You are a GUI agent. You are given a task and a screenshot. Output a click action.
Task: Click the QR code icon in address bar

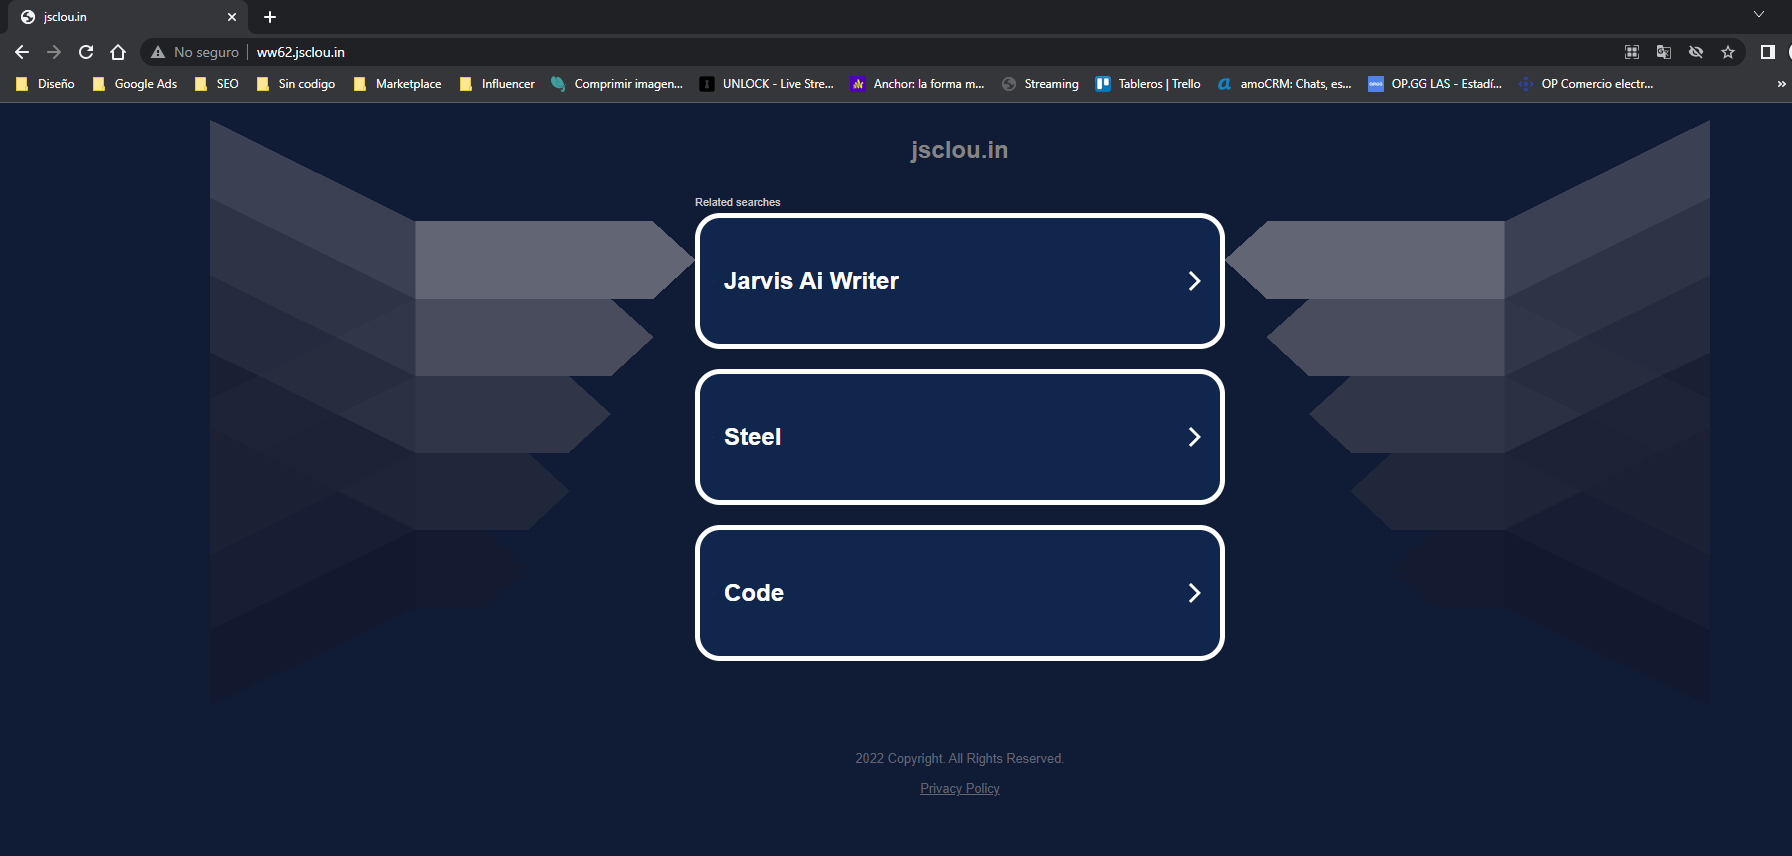coord(1632,52)
